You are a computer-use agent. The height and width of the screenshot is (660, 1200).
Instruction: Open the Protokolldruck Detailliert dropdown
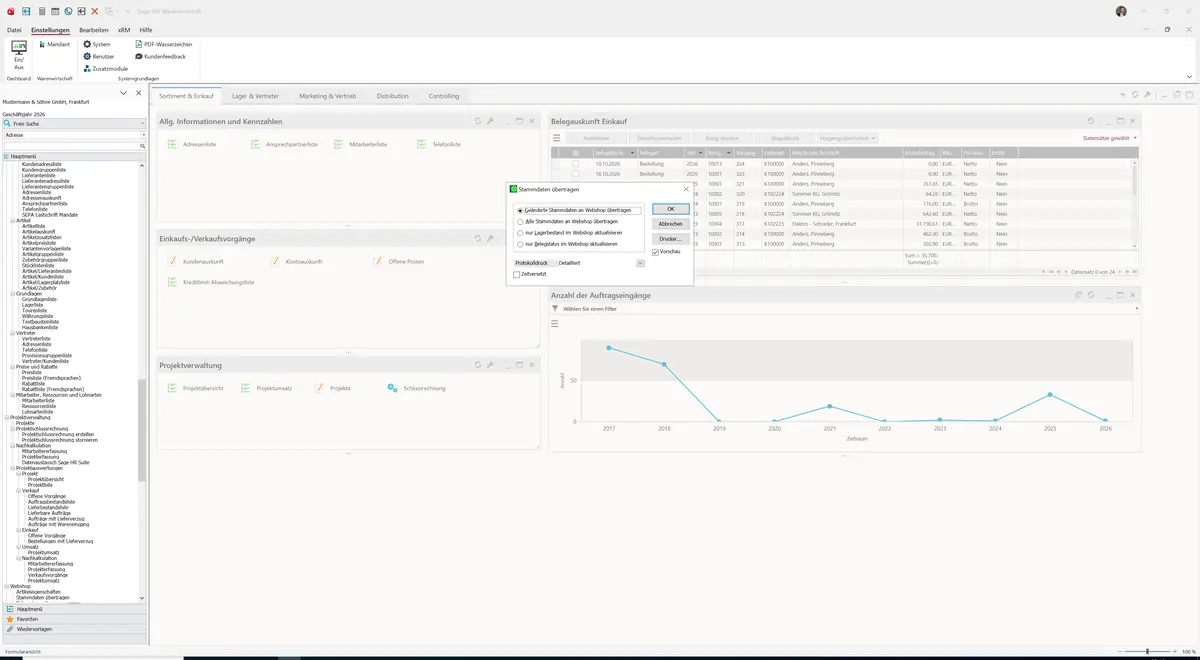pyautogui.click(x=640, y=263)
